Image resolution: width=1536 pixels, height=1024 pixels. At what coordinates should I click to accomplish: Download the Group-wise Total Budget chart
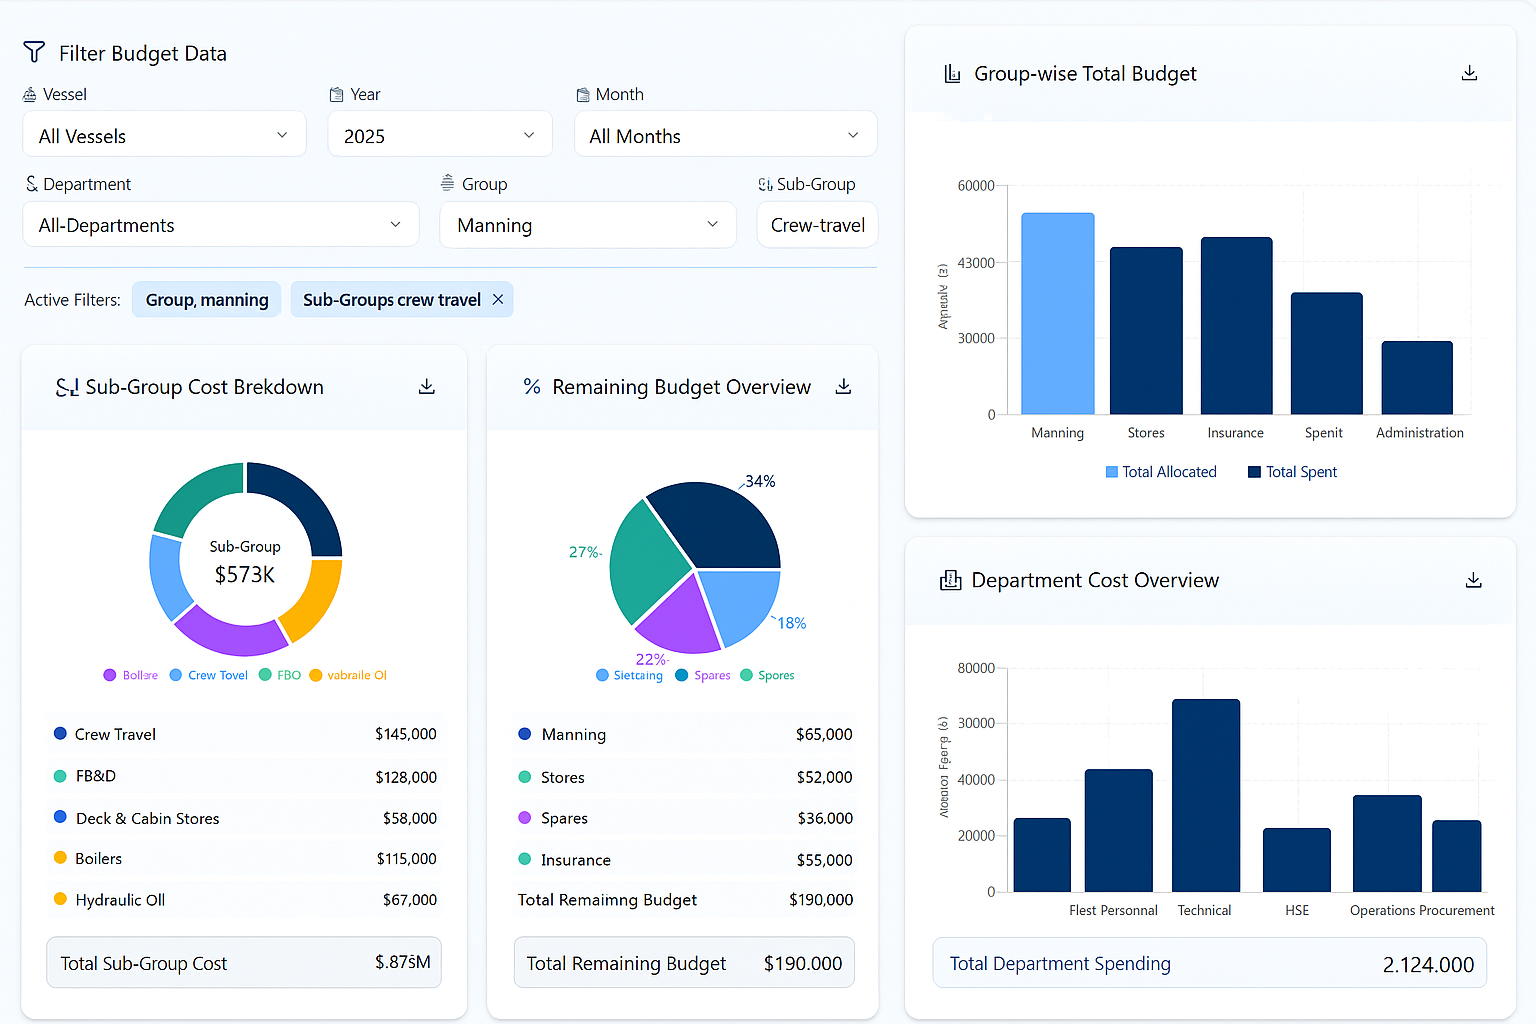pyautogui.click(x=1469, y=73)
